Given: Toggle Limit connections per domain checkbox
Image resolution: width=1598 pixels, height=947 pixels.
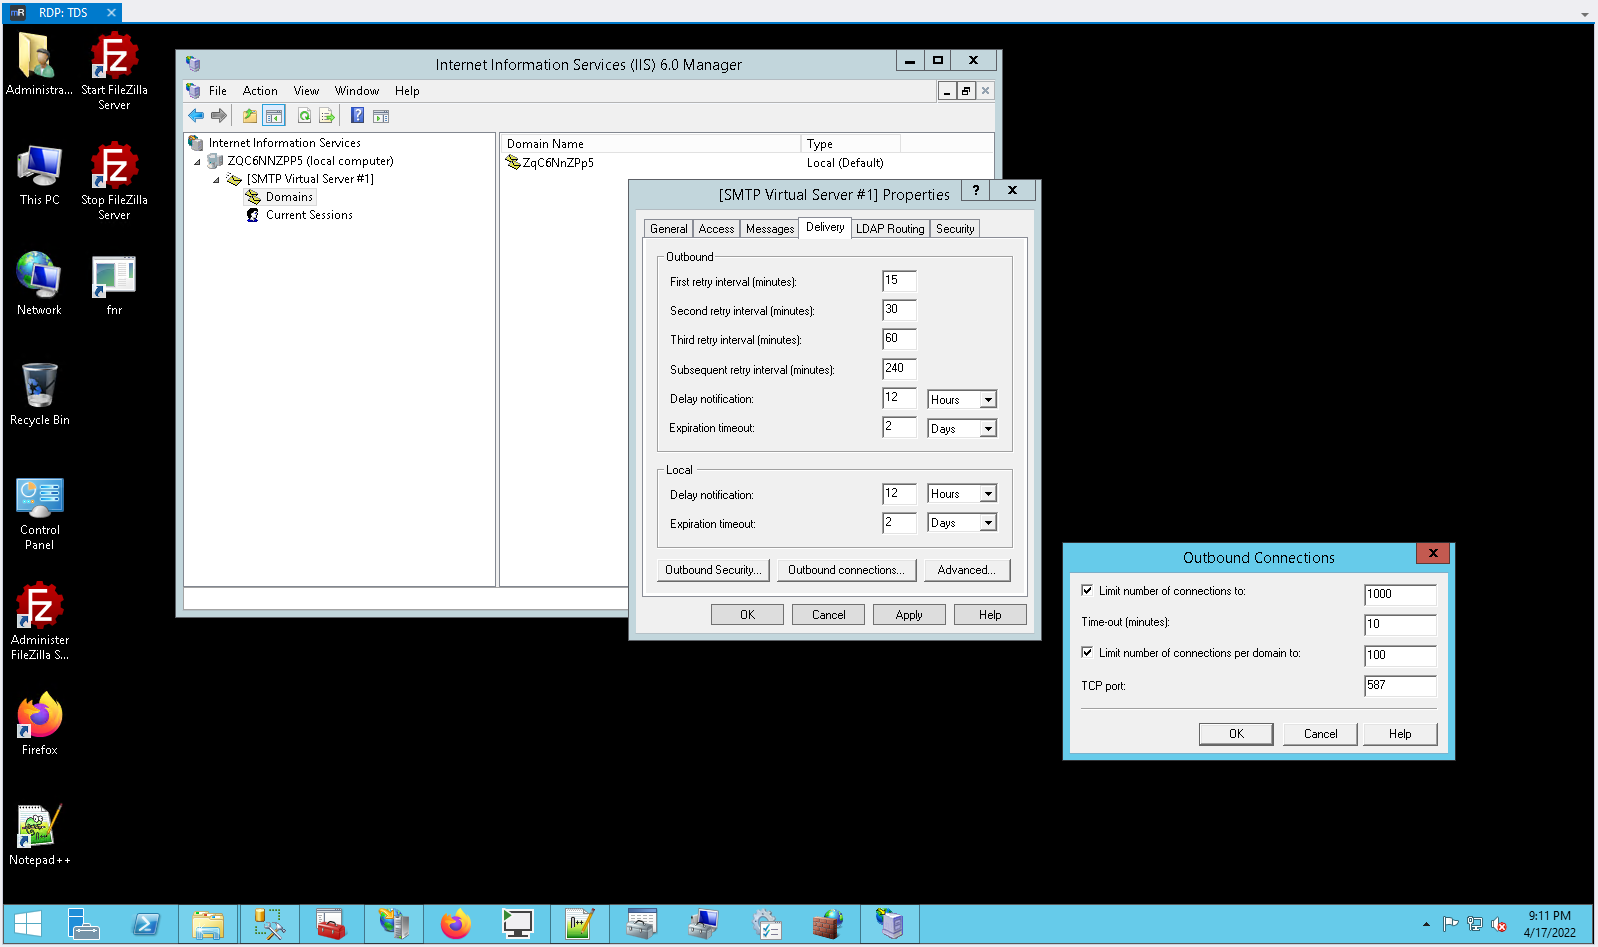Looking at the screenshot, I should tap(1087, 653).
